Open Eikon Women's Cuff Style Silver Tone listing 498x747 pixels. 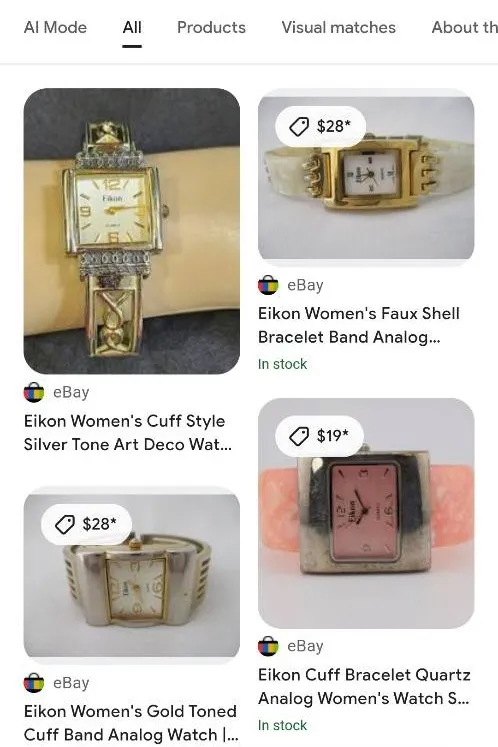tap(128, 433)
